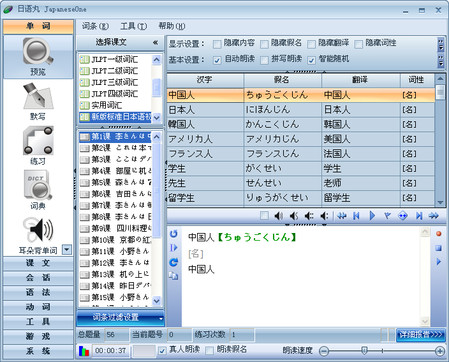
Task: Tick the empty checkbox in playback toolbar
Action: coord(264,216)
